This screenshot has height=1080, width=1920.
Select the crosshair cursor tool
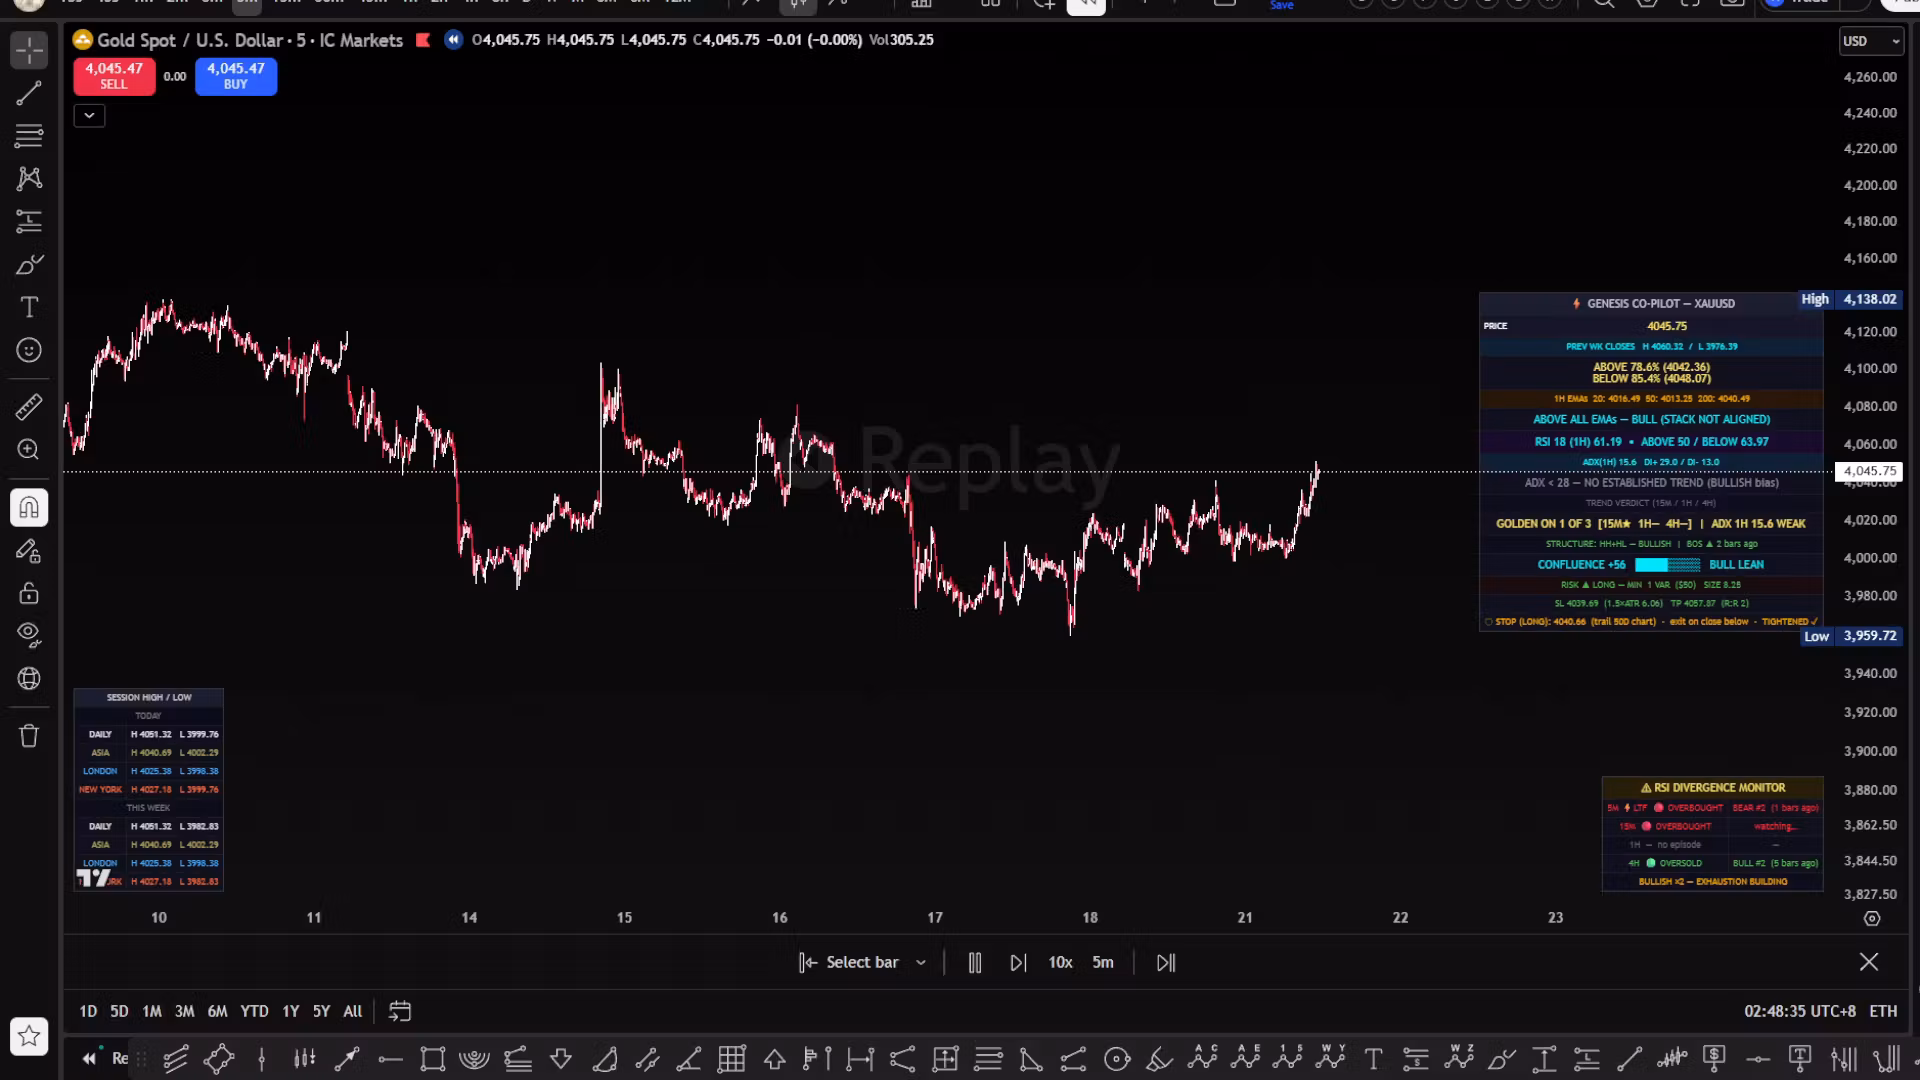pyautogui.click(x=29, y=50)
